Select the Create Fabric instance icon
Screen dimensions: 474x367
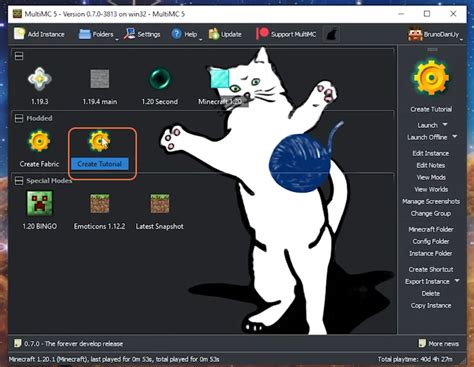[40, 141]
